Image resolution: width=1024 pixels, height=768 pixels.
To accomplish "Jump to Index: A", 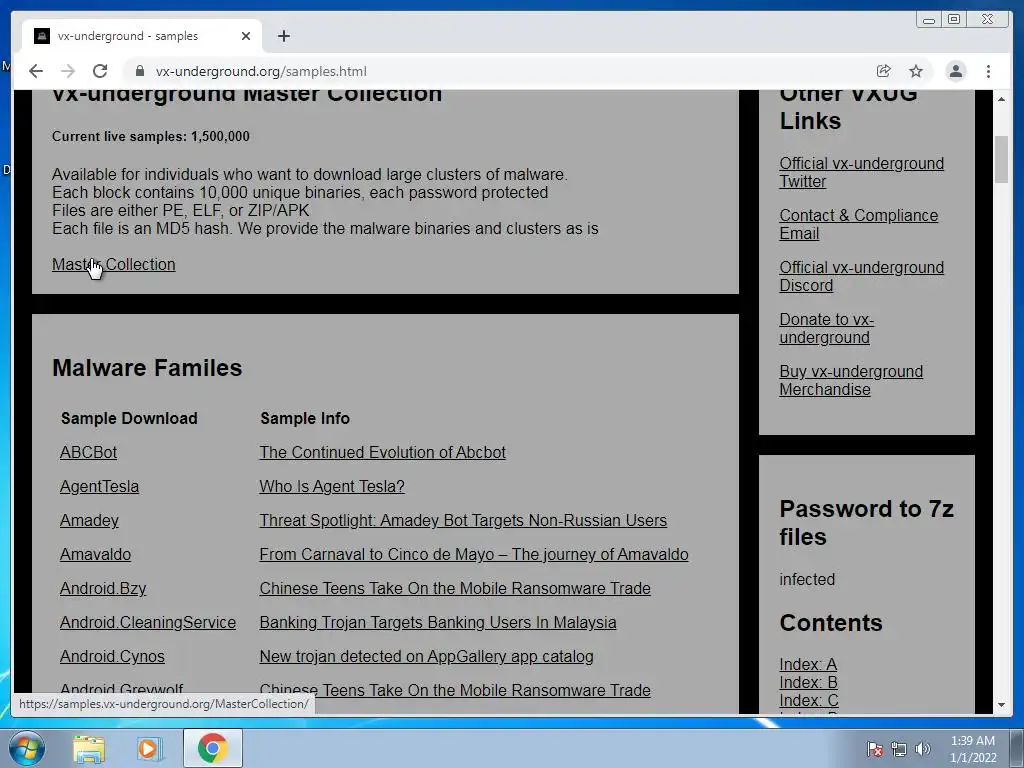I will pos(808,664).
